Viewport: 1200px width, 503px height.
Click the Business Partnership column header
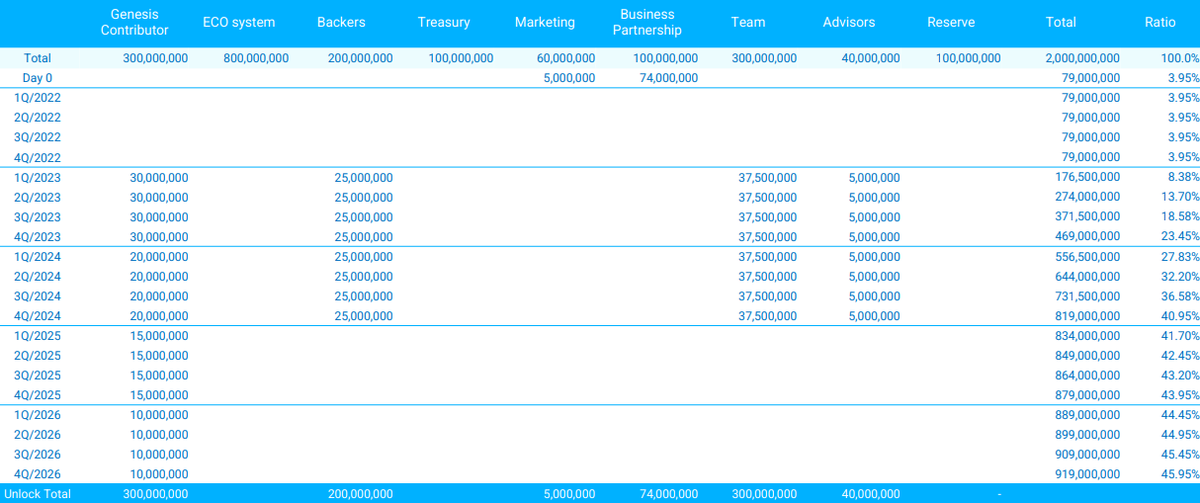click(x=647, y=22)
